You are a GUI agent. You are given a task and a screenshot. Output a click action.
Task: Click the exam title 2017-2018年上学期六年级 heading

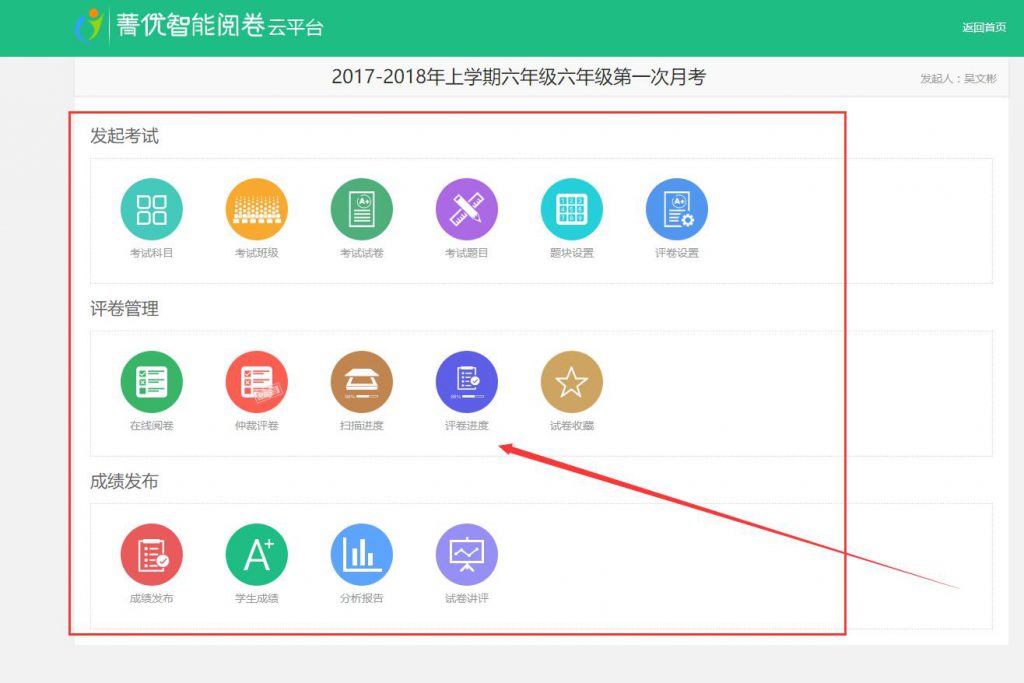(518, 77)
